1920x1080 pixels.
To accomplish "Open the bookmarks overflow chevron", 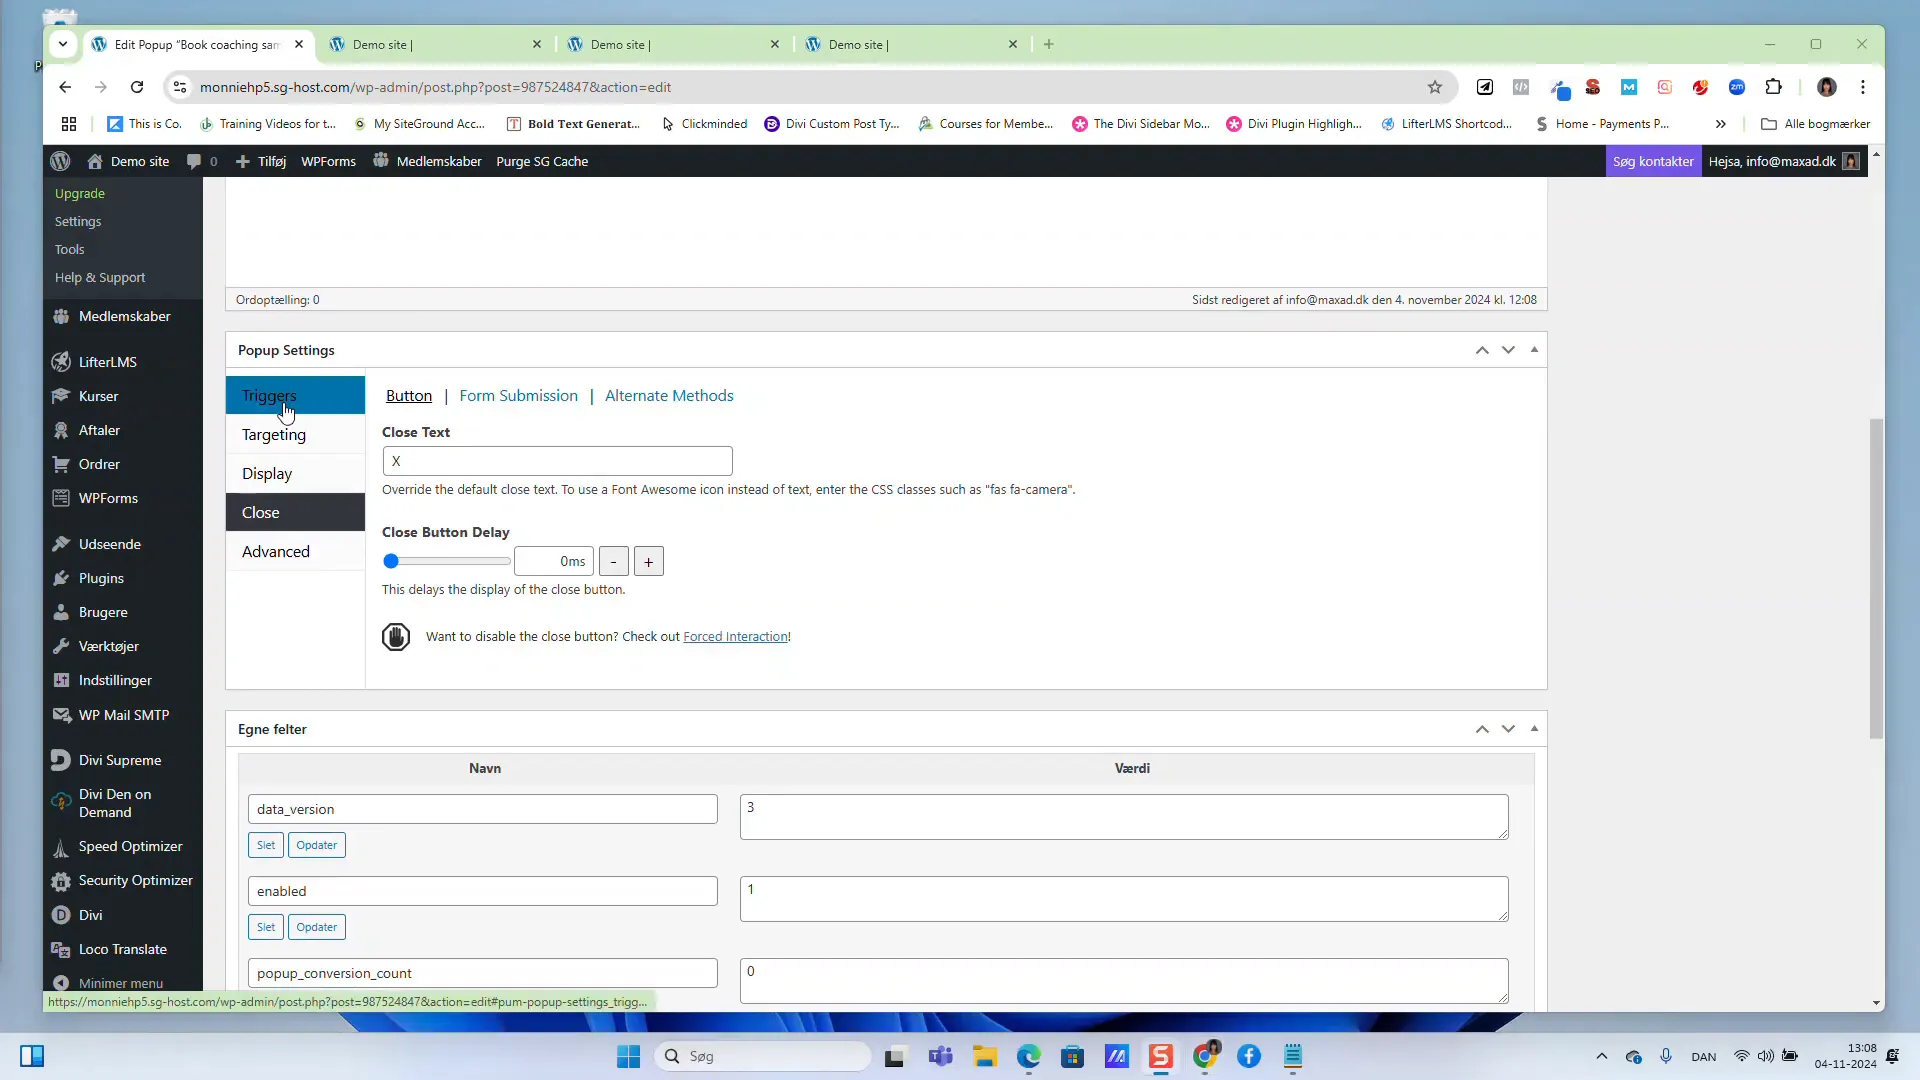I will coord(1721,123).
